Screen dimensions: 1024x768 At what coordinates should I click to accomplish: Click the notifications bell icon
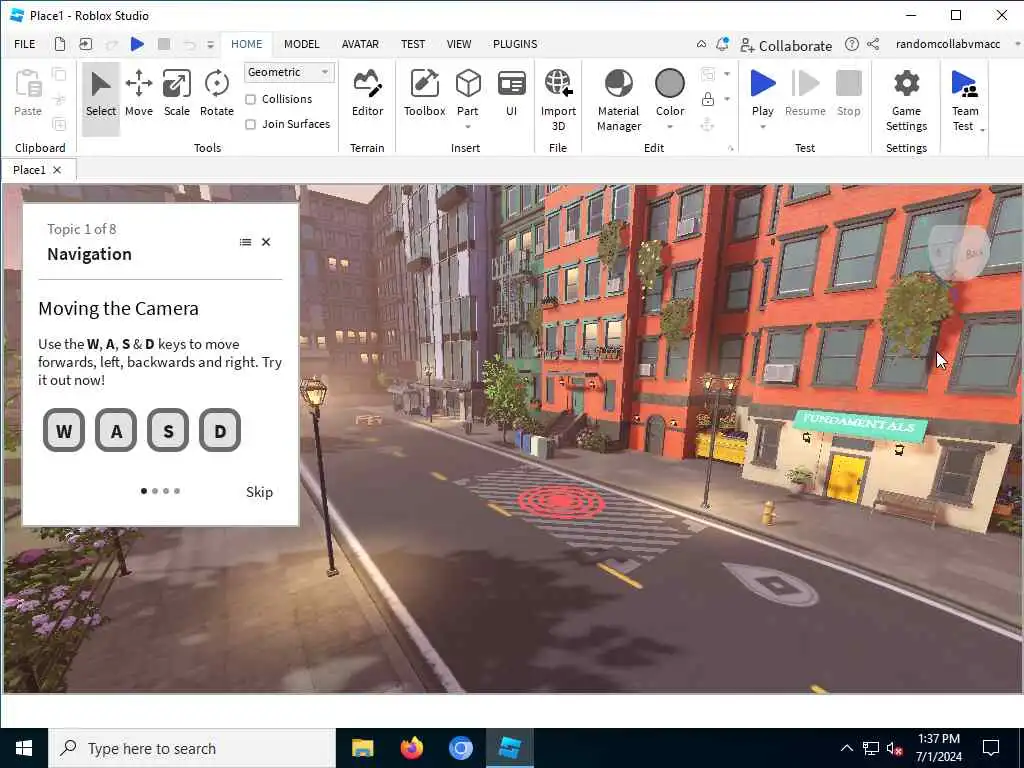722,44
